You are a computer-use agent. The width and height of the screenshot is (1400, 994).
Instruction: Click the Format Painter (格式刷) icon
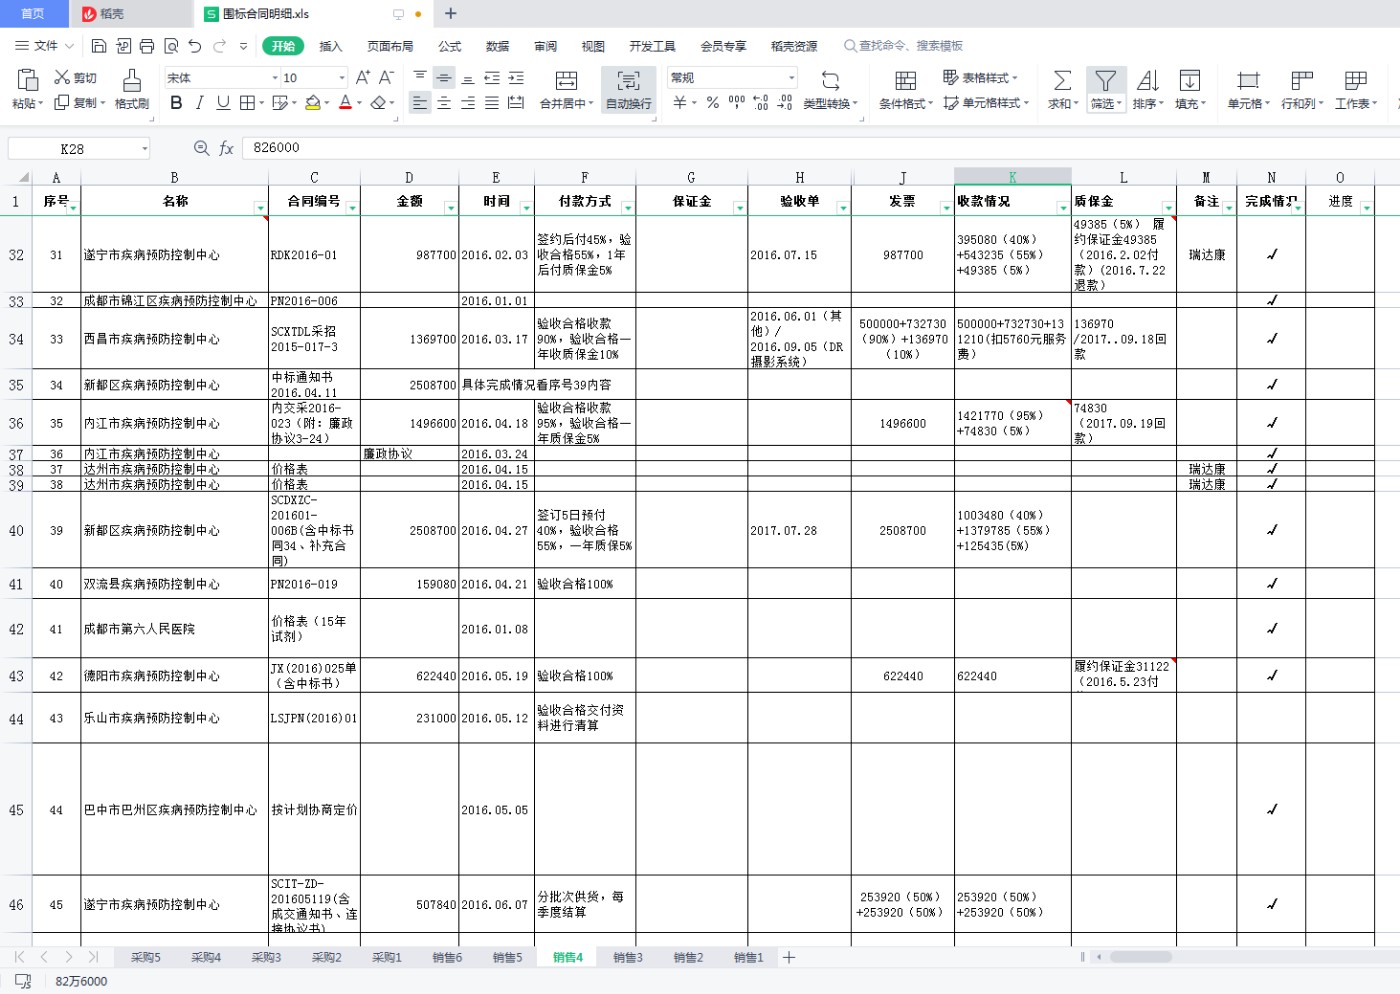coord(131,81)
